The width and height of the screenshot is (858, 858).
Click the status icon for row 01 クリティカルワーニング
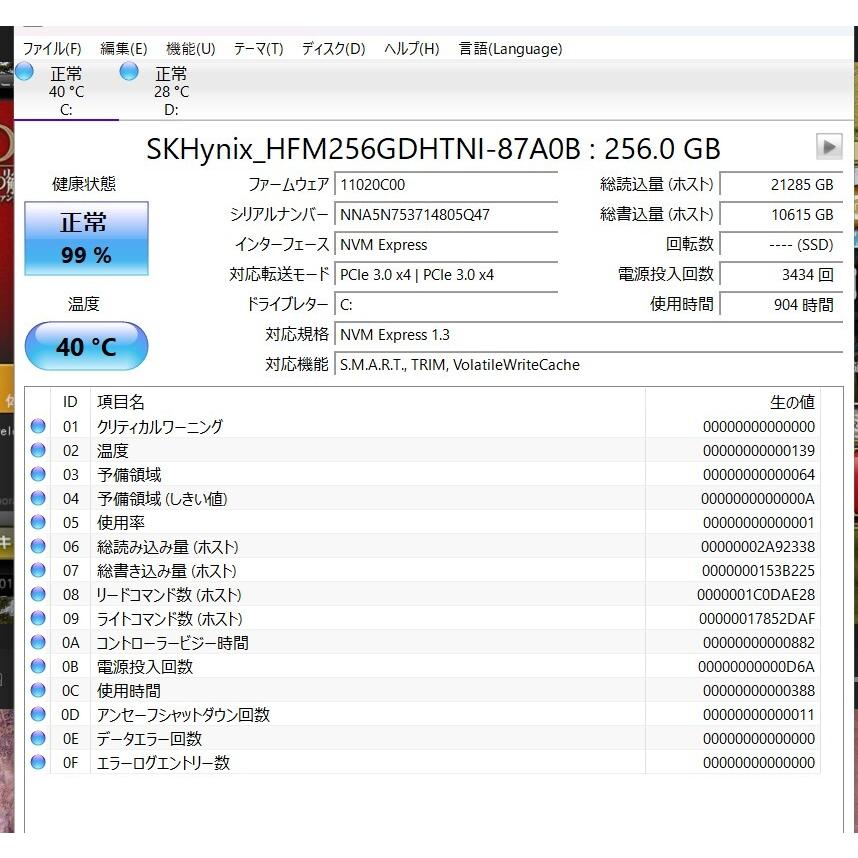pyautogui.click(x=38, y=426)
